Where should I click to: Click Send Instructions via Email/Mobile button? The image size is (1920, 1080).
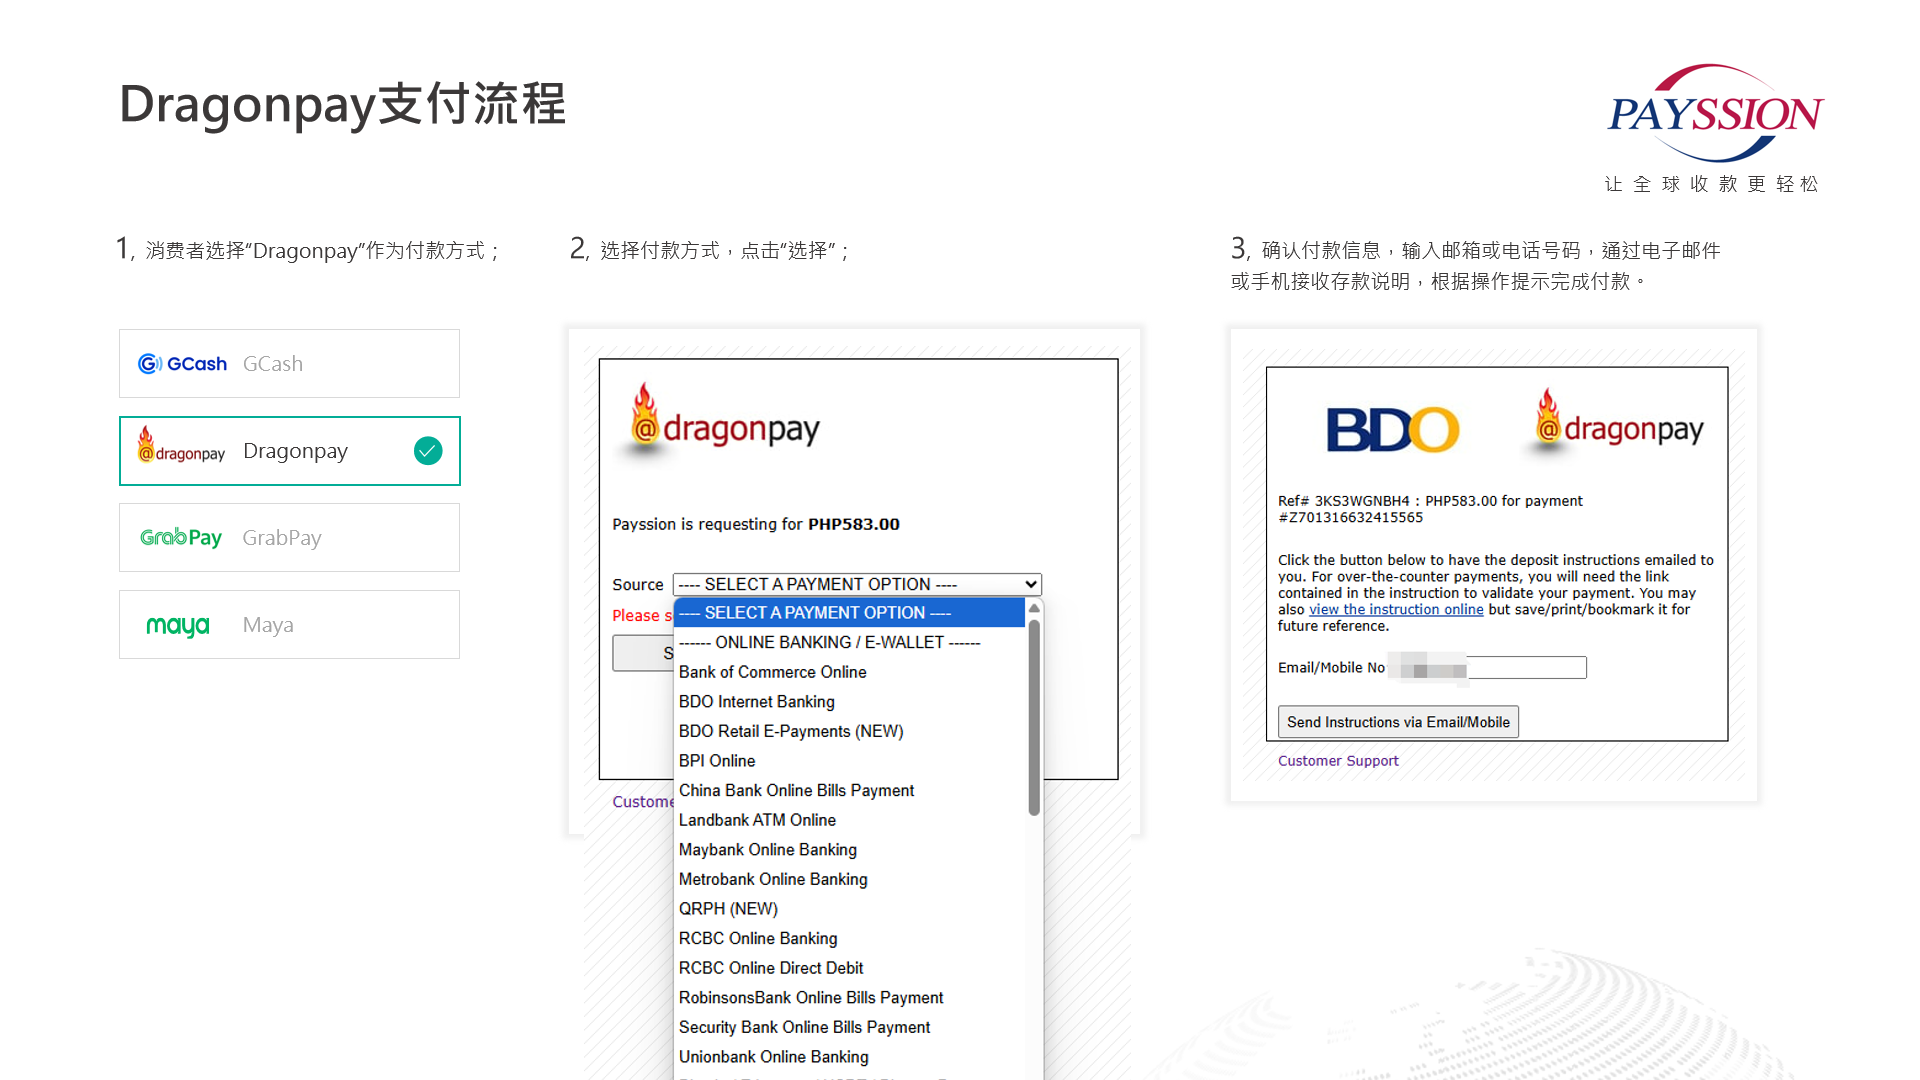[1398, 722]
